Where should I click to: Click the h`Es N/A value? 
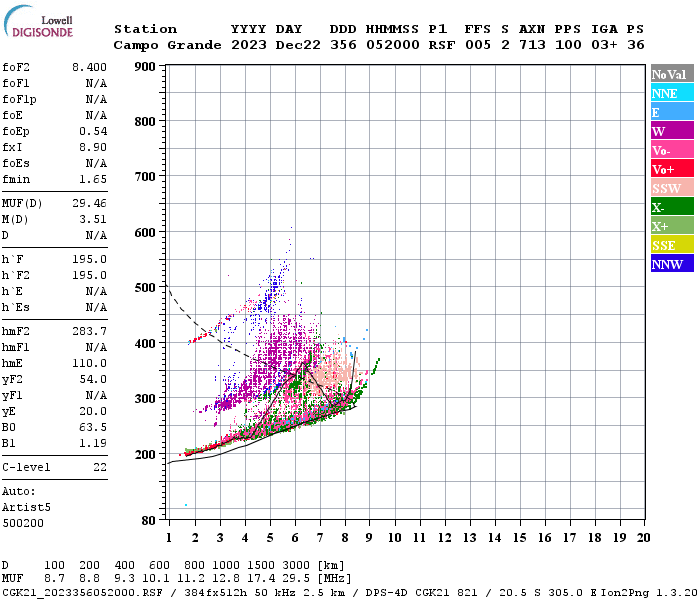coord(96,308)
